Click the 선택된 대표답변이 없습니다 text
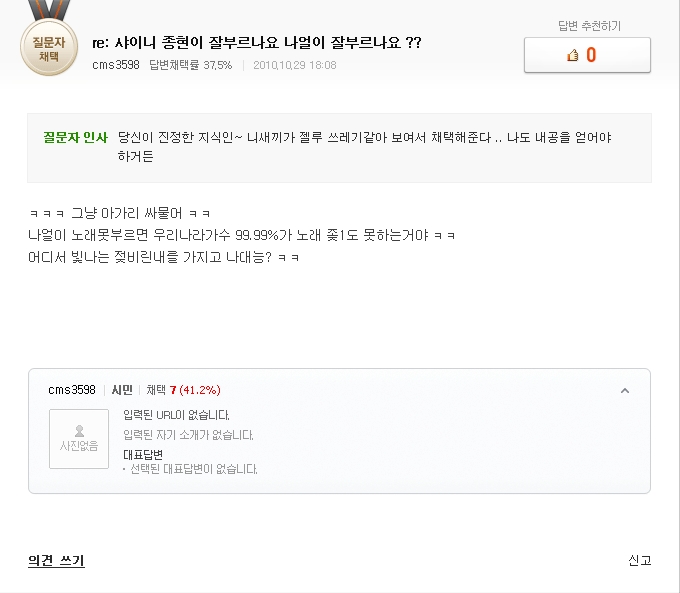Screen dimensions: 680x593 point(194,469)
